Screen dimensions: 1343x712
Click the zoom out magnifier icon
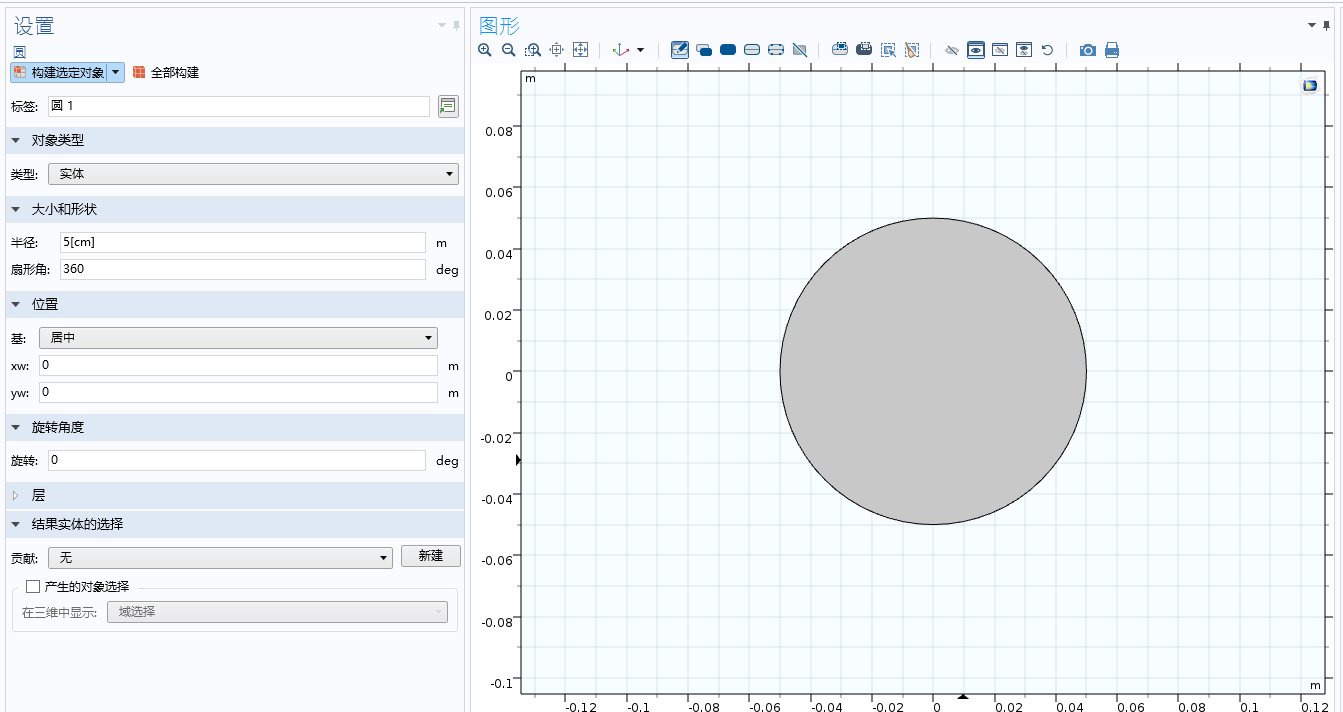(508, 50)
